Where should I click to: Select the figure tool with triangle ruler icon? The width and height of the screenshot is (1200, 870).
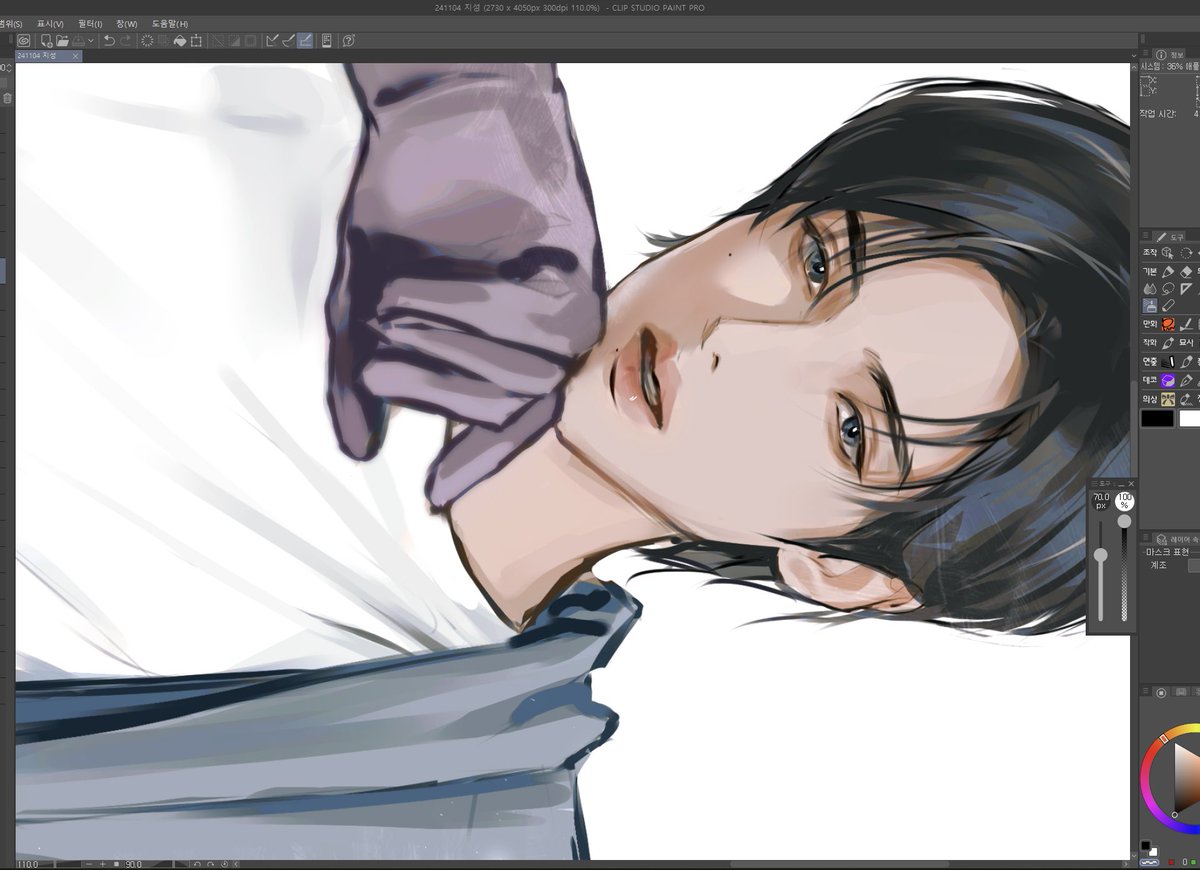1187,288
